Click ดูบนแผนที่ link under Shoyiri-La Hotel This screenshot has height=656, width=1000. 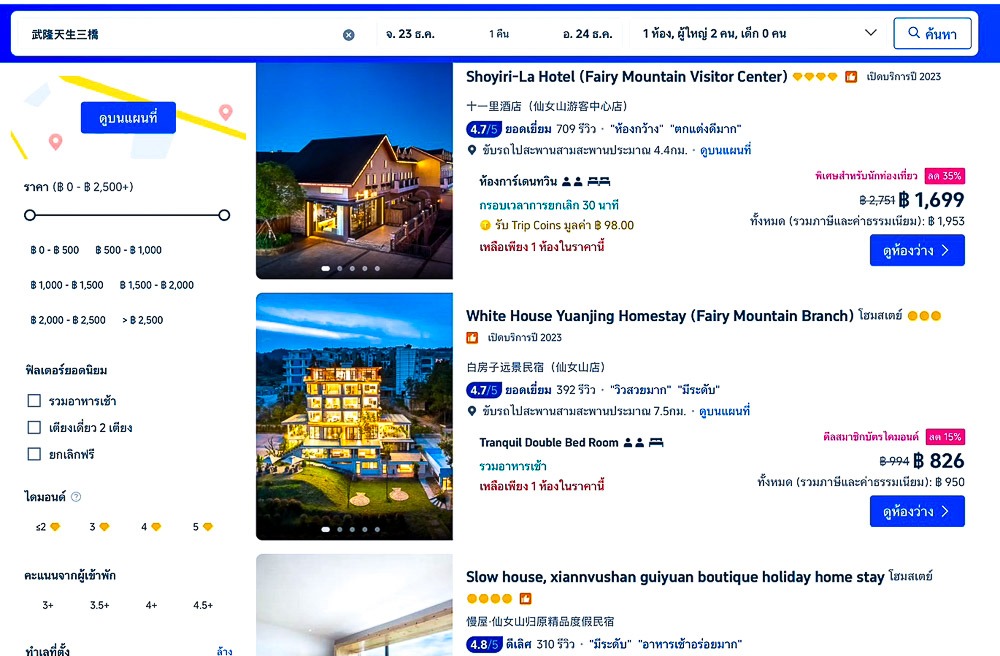point(724,150)
